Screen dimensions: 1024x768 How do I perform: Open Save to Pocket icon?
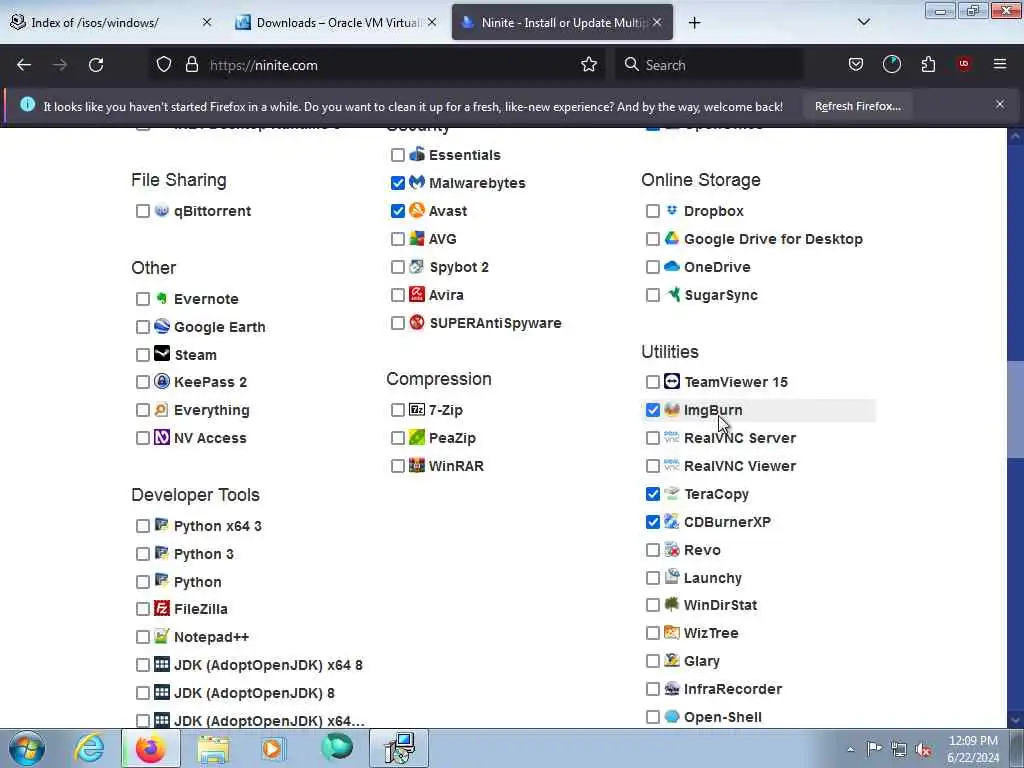856,64
